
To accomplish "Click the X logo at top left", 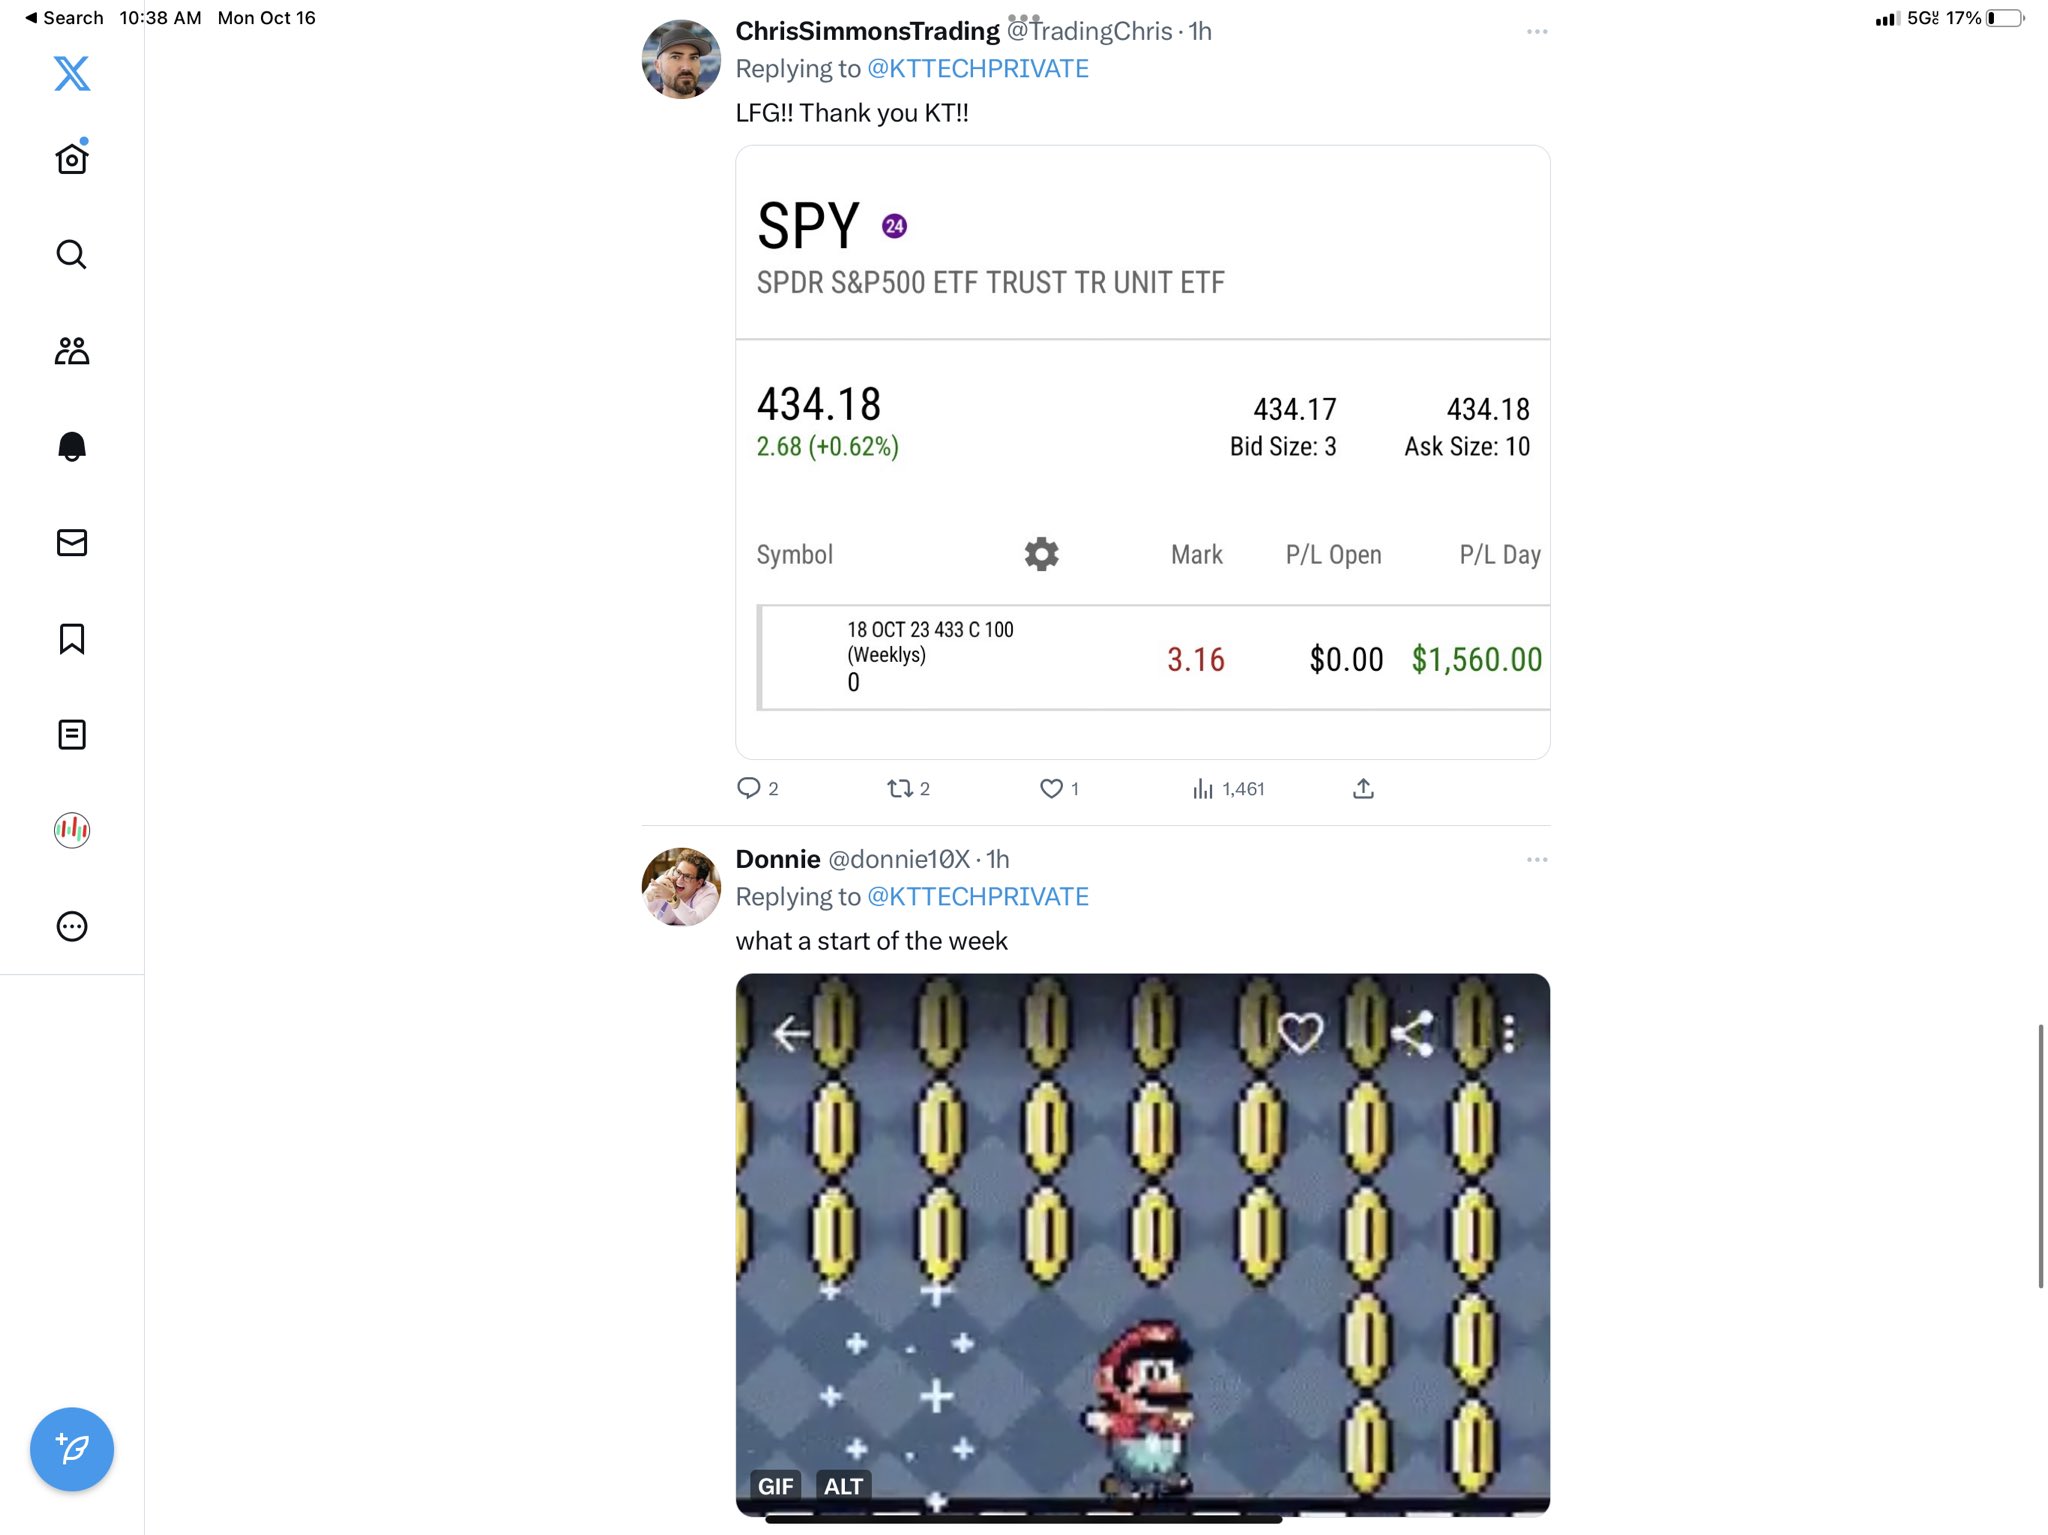I will coord(72,73).
